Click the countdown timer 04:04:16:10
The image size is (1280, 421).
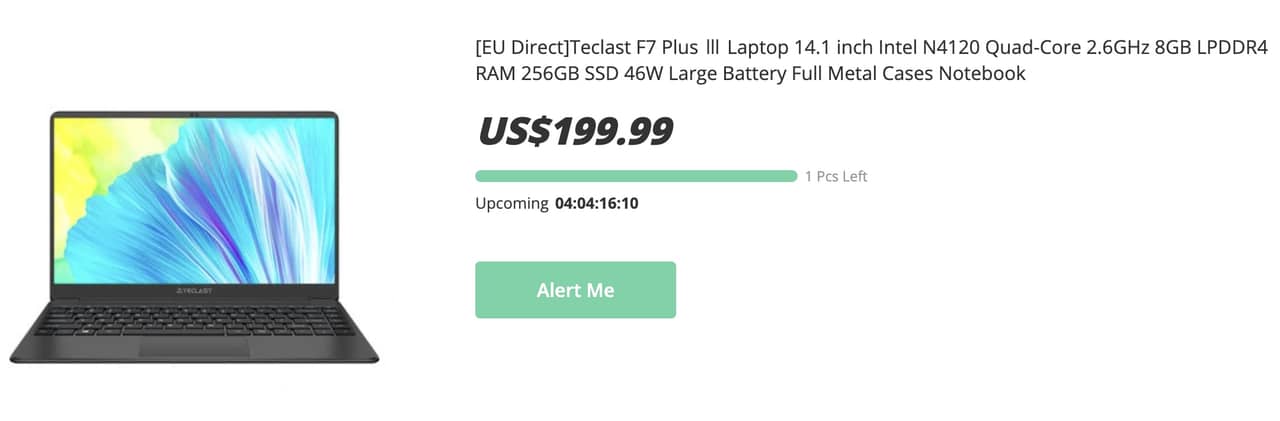coord(597,204)
